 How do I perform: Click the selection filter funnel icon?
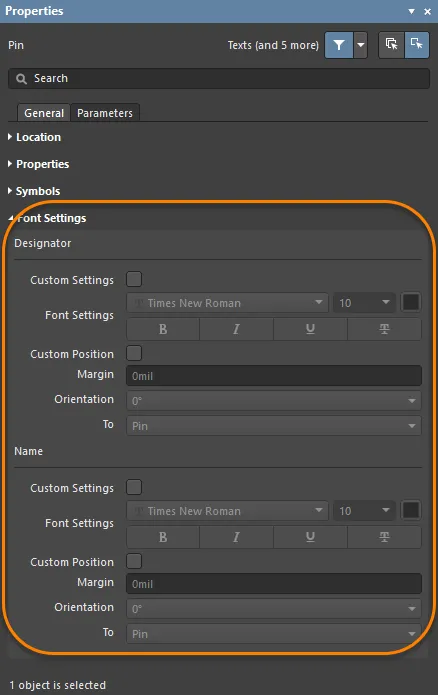click(x=339, y=45)
